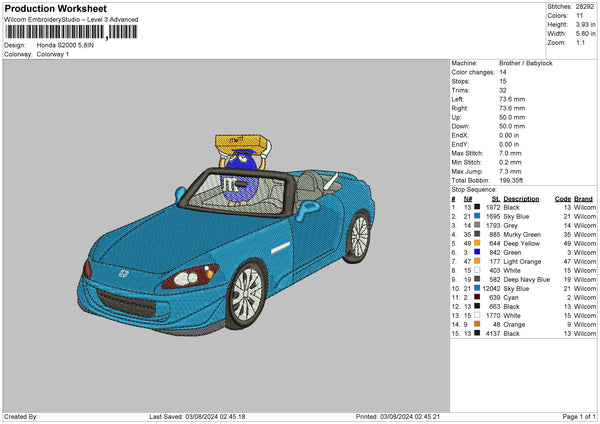600x424 pixels.
Task: Select the Murky Green color swatch
Action: tap(477, 234)
